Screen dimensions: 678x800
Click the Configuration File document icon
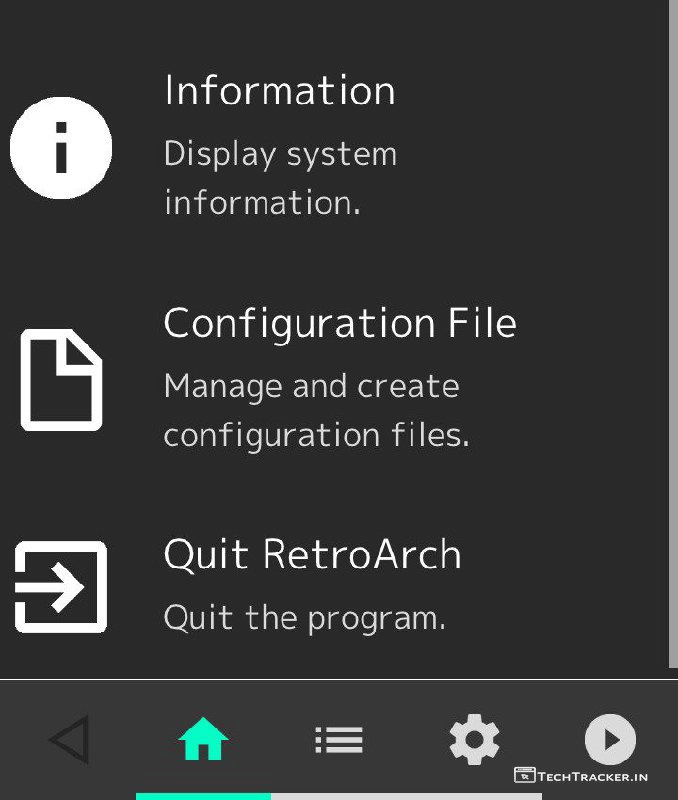[x=61, y=380]
